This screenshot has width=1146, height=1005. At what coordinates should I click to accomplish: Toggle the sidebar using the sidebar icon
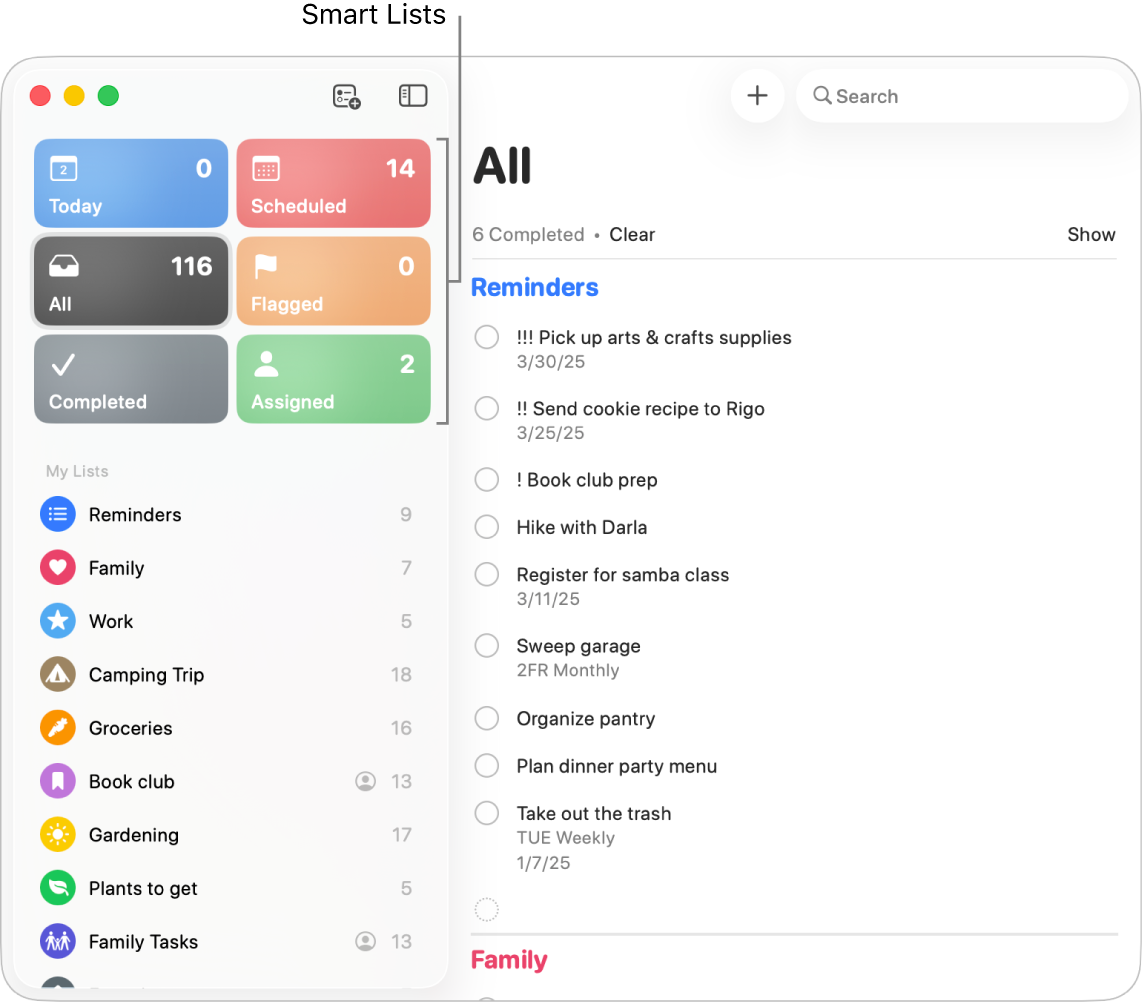pyautogui.click(x=412, y=96)
